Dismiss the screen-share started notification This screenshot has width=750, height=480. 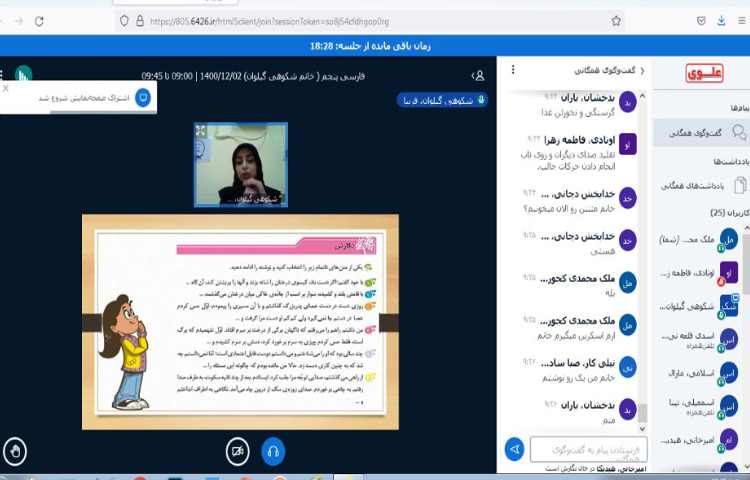[x=6, y=88]
